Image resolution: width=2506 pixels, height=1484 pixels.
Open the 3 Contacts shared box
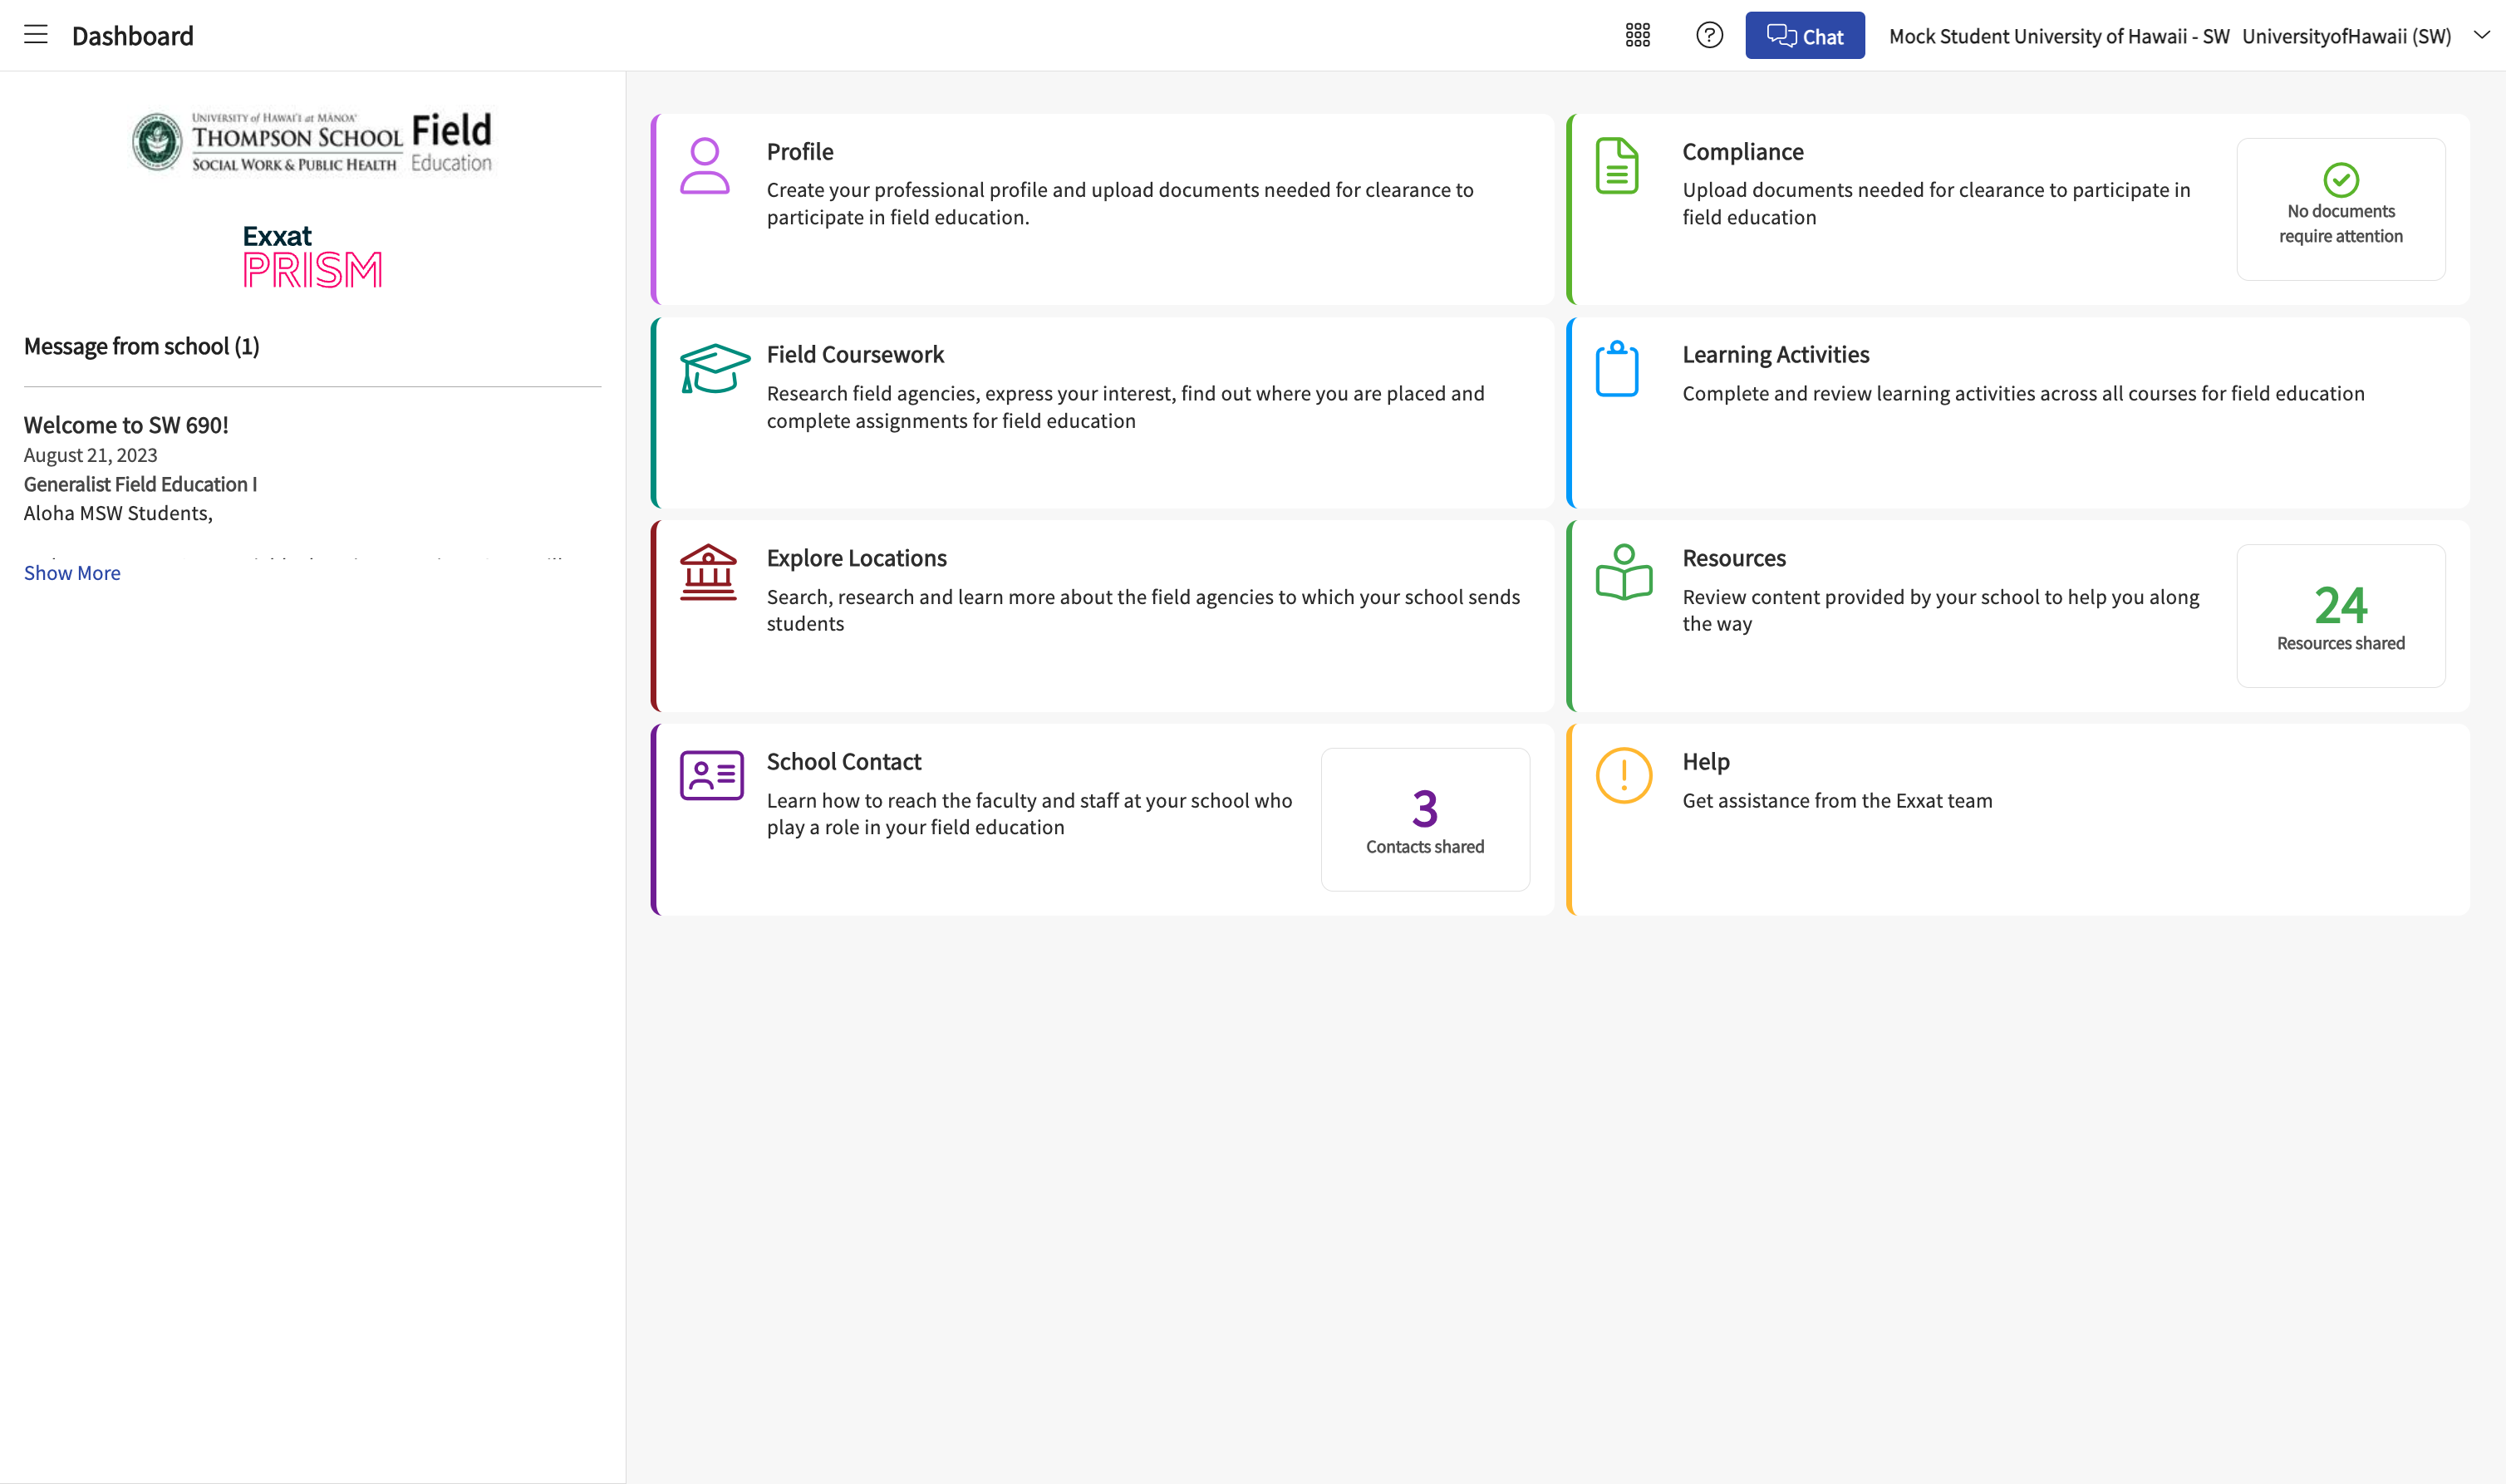(1425, 819)
